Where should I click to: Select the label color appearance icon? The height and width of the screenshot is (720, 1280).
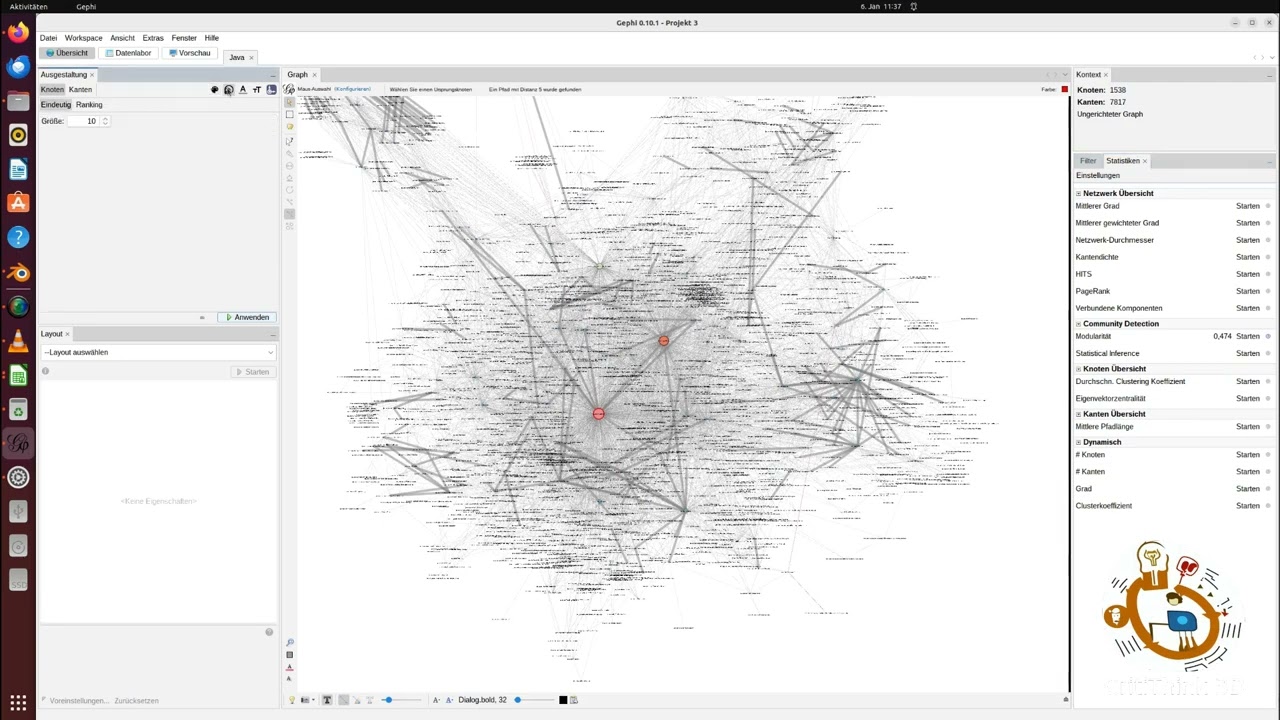coord(242,89)
